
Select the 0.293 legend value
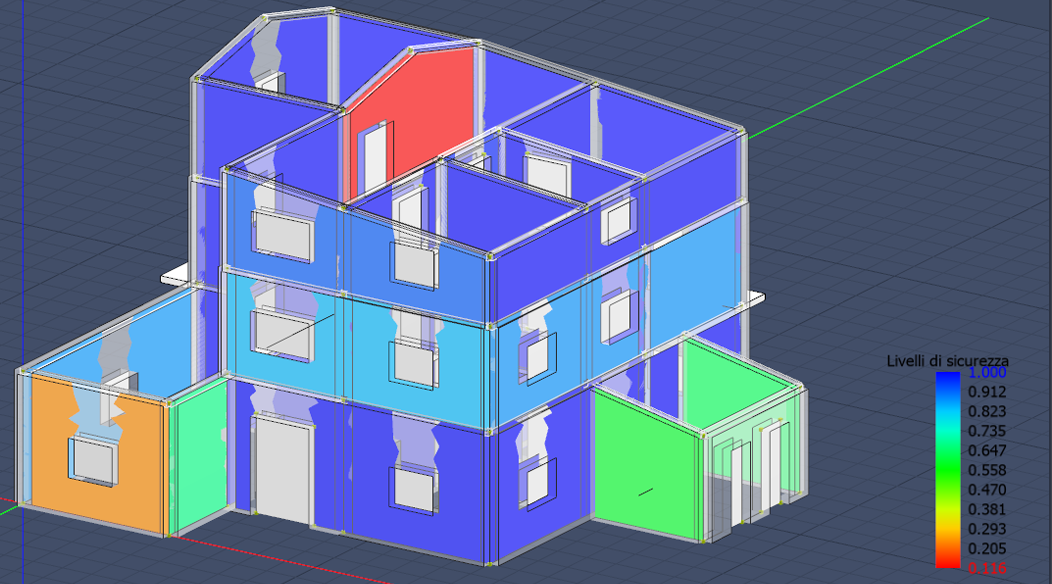click(x=987, y=529)
